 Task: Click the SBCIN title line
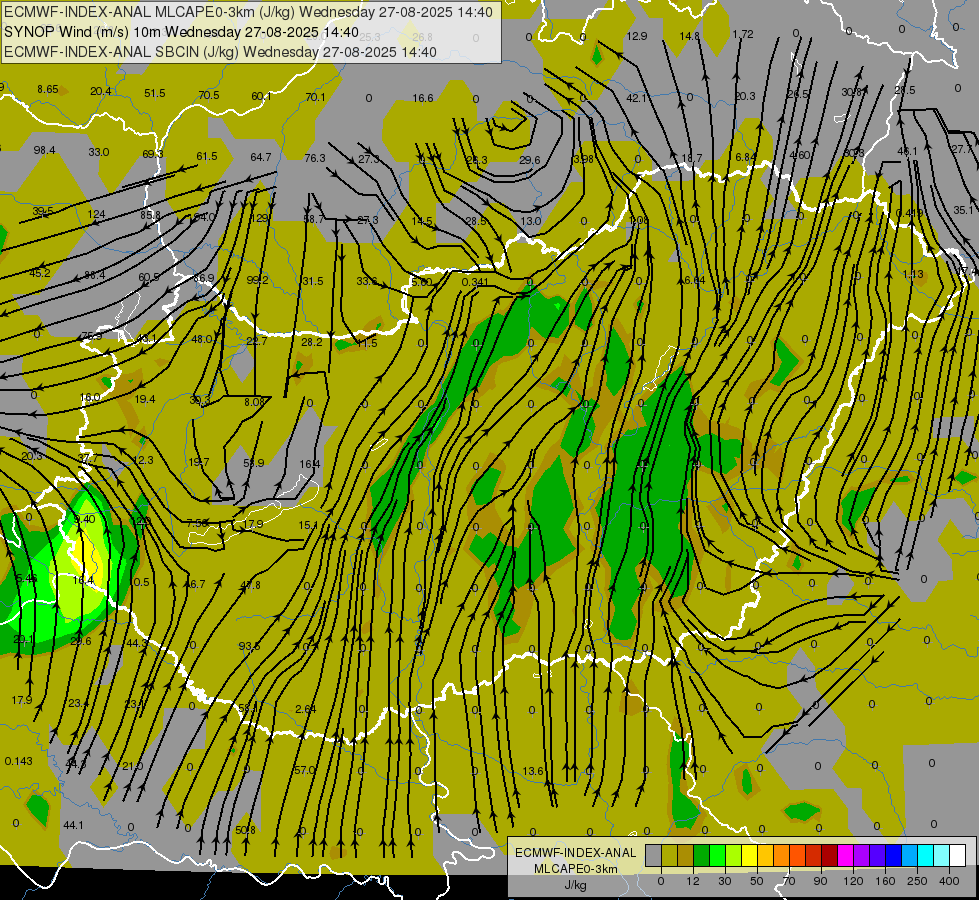coord(220,52)
